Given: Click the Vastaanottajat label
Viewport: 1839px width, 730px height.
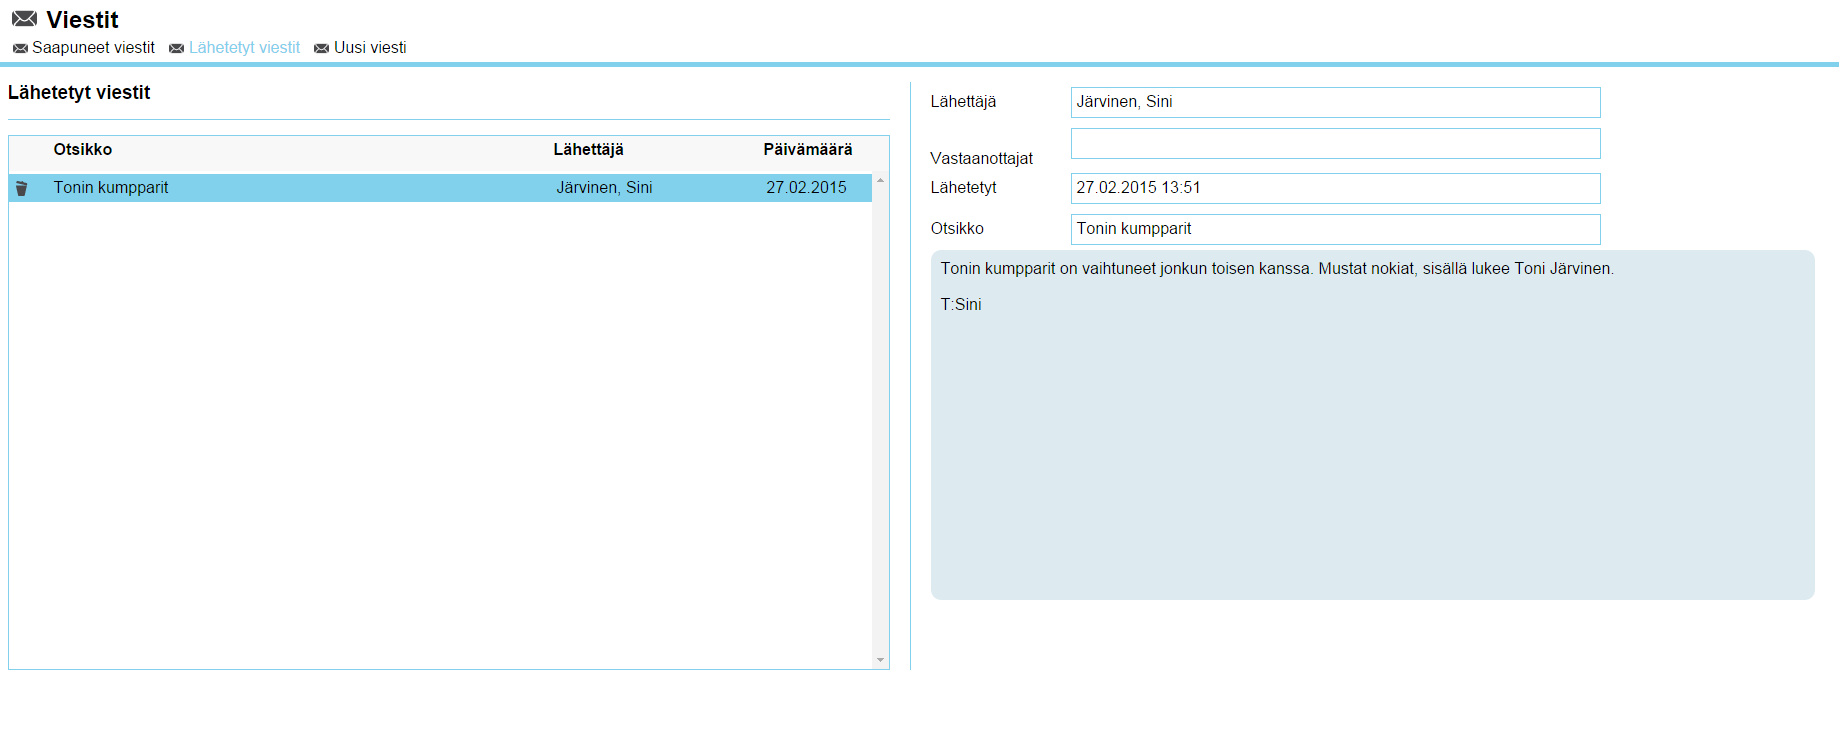Looking at the screenshot, I should [x=981, y=158].
